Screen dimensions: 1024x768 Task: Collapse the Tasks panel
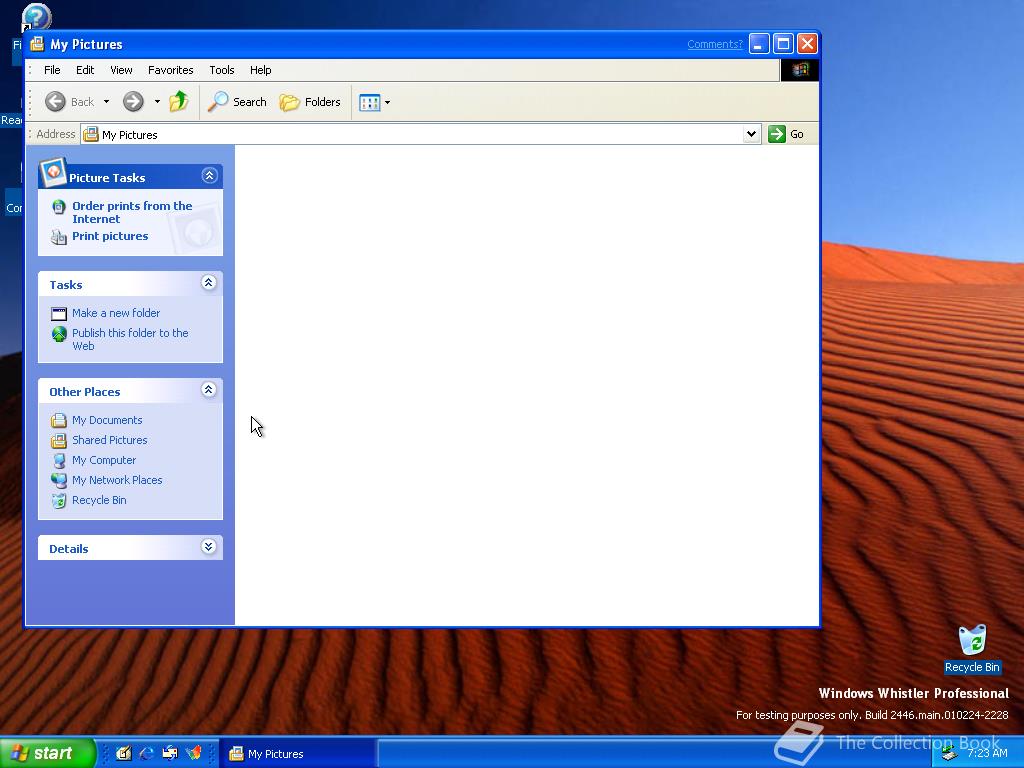[208, 283]
